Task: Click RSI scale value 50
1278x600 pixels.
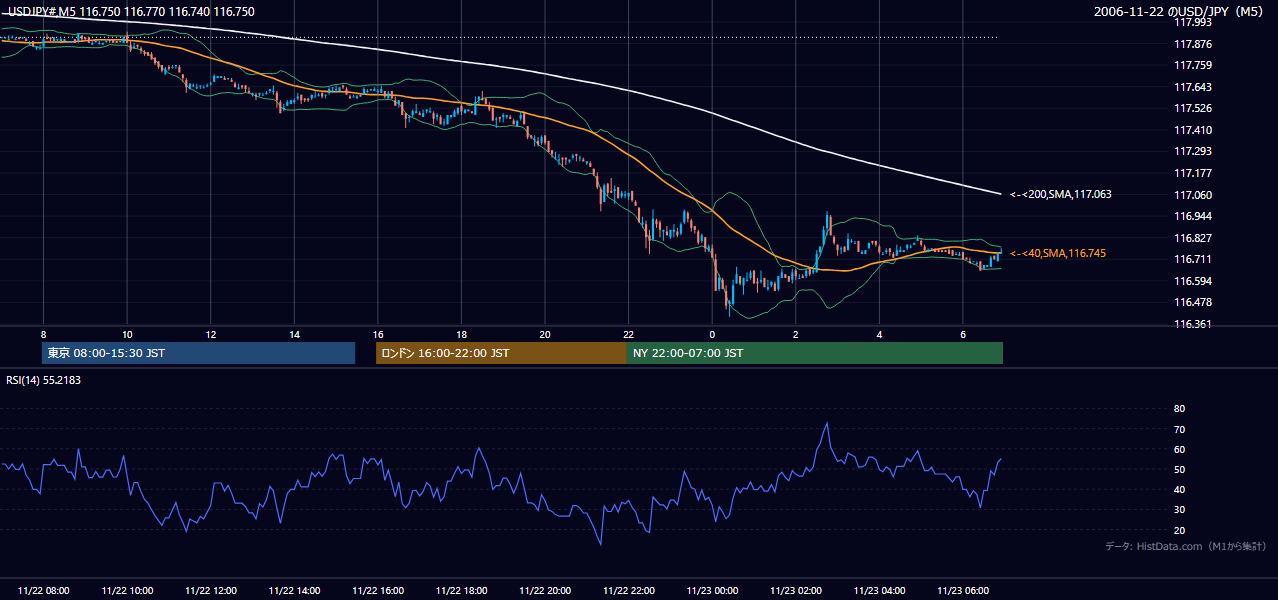Action: point(1179,469)
